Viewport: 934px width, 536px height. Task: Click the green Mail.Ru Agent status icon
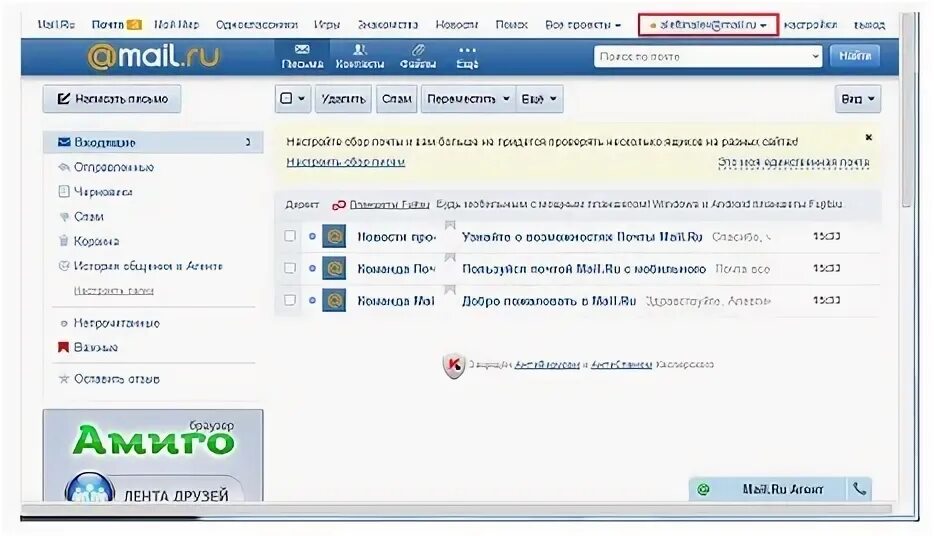point(703,490)
